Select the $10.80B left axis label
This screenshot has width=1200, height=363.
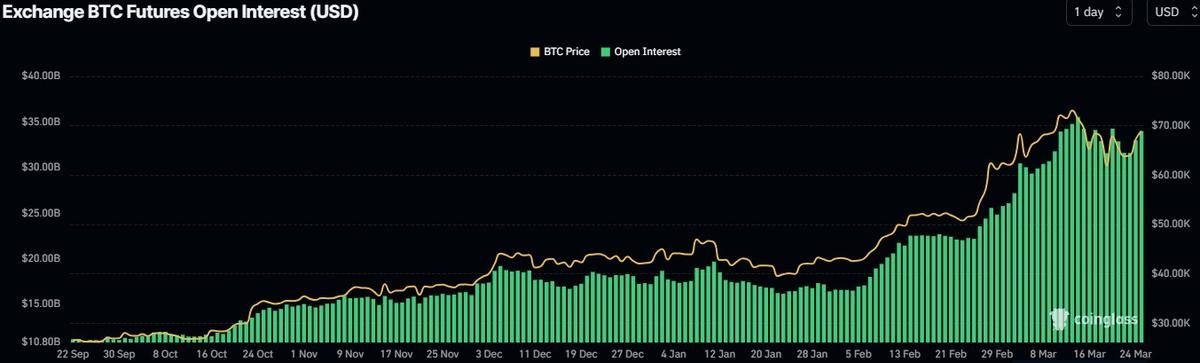pos(40,342)
